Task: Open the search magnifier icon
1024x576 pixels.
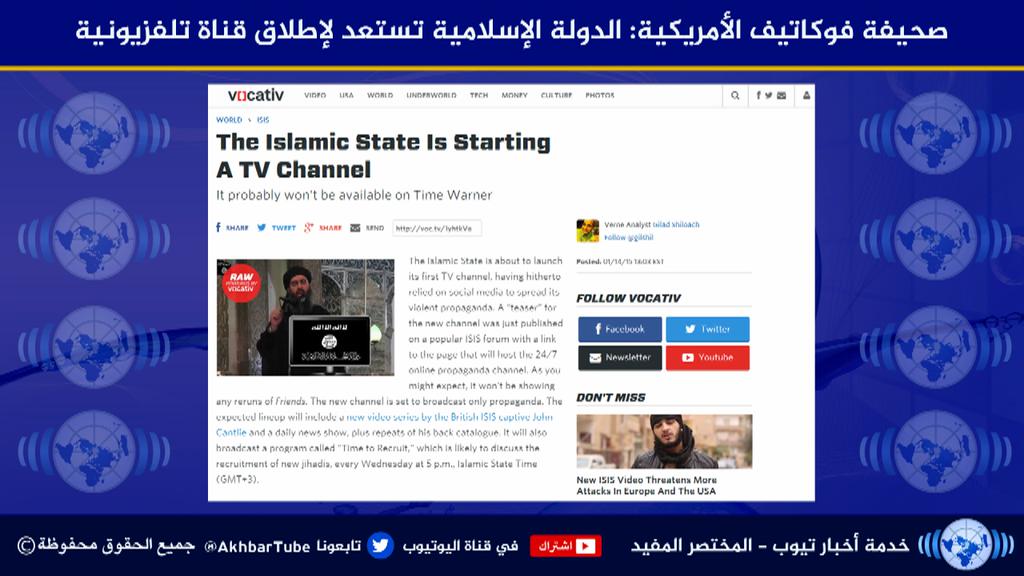Action: (x=735, y=95)
